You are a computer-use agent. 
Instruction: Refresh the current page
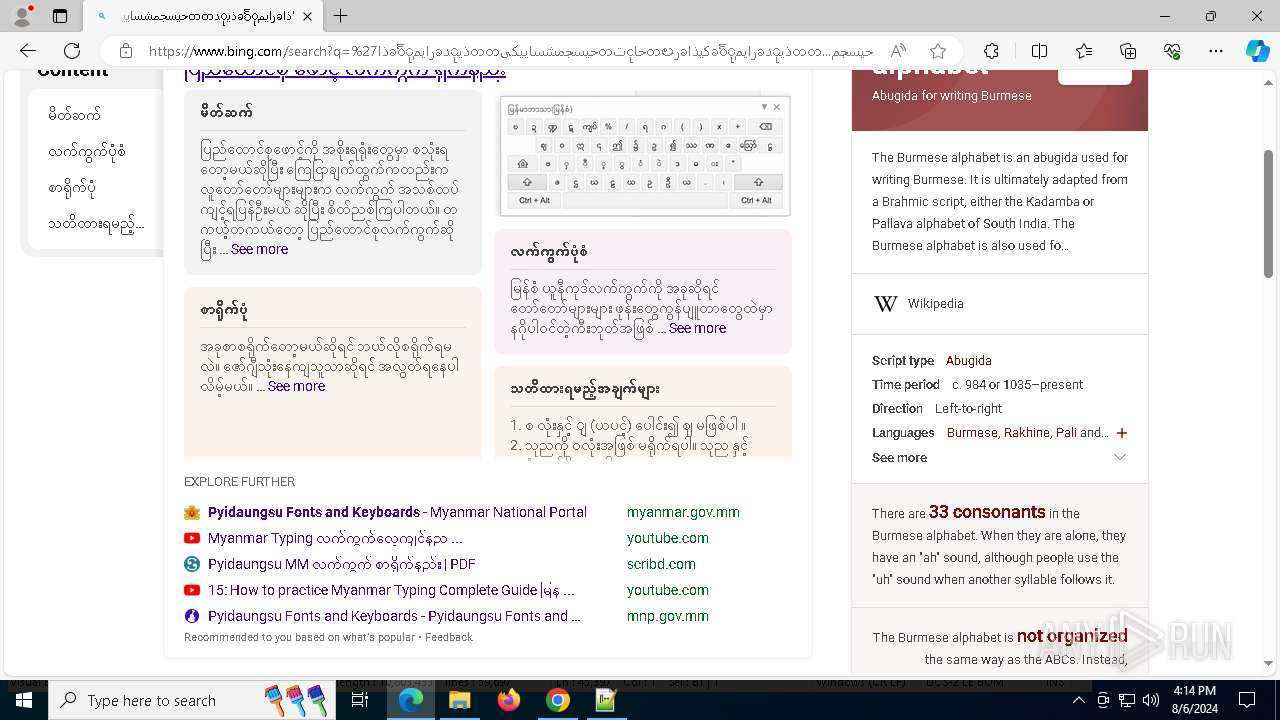pos(72,51)
